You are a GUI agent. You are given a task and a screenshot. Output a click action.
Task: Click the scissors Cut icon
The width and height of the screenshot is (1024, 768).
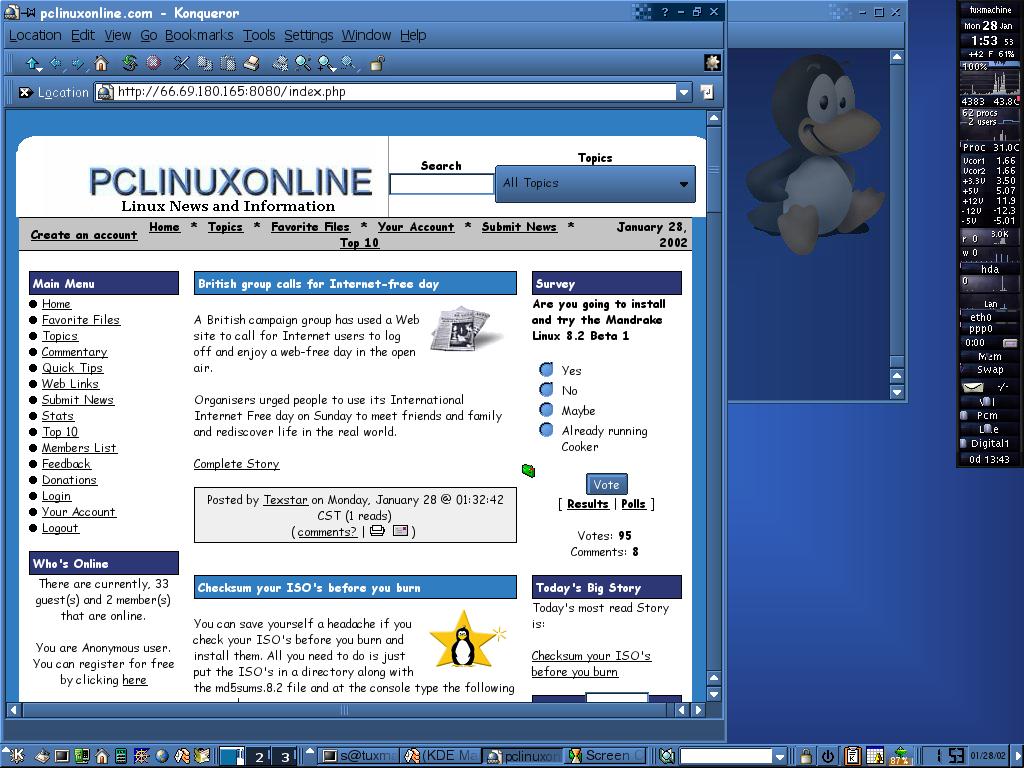pos(182,63)
